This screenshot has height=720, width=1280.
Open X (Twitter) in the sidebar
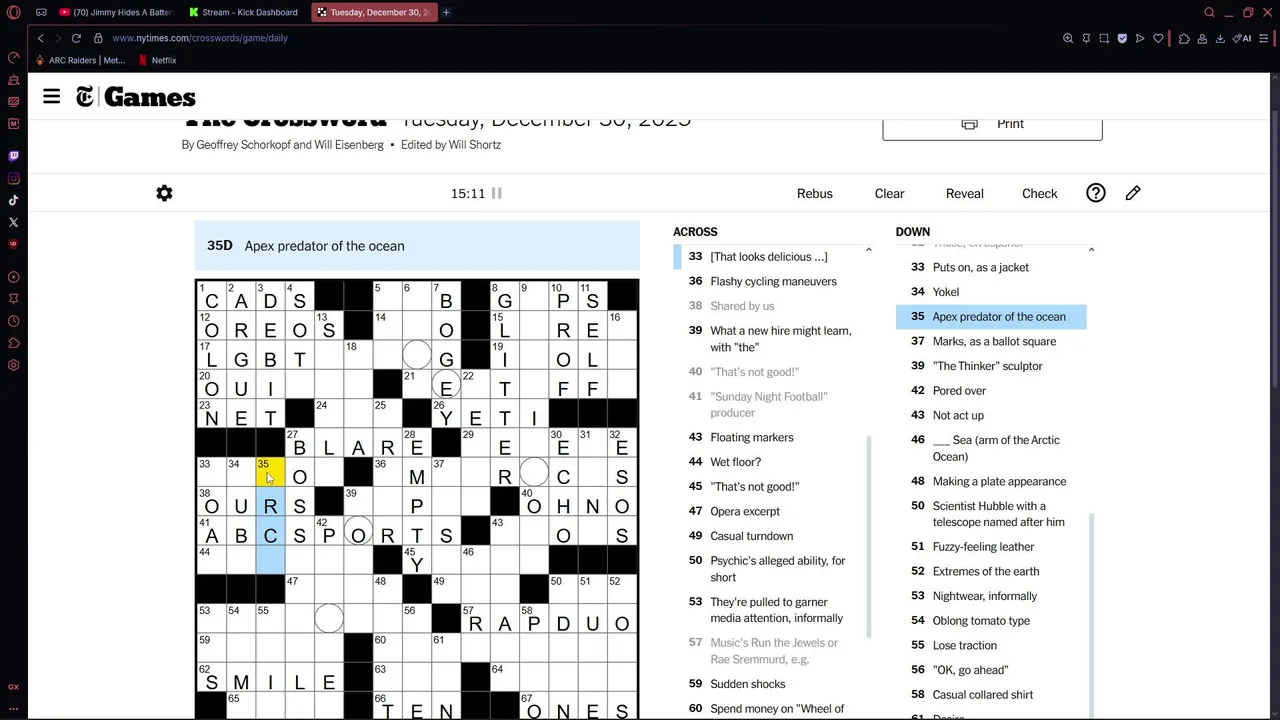13,222
